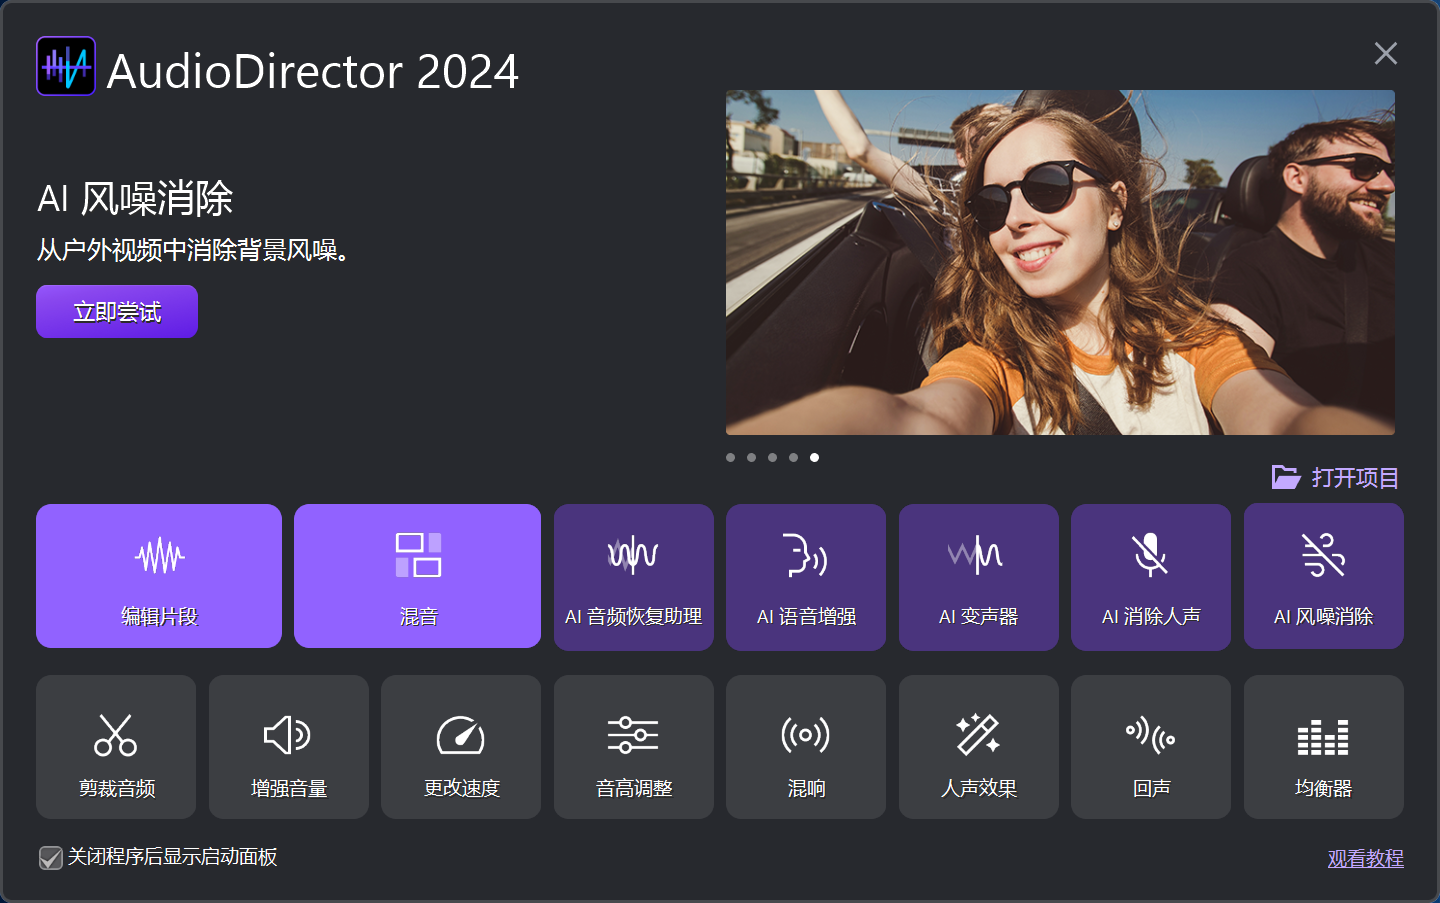Open AI 音频恢复助理 tool
The height and width of the screenshot is (903, 1440).
pyautogui.click(x=633, y=577)
